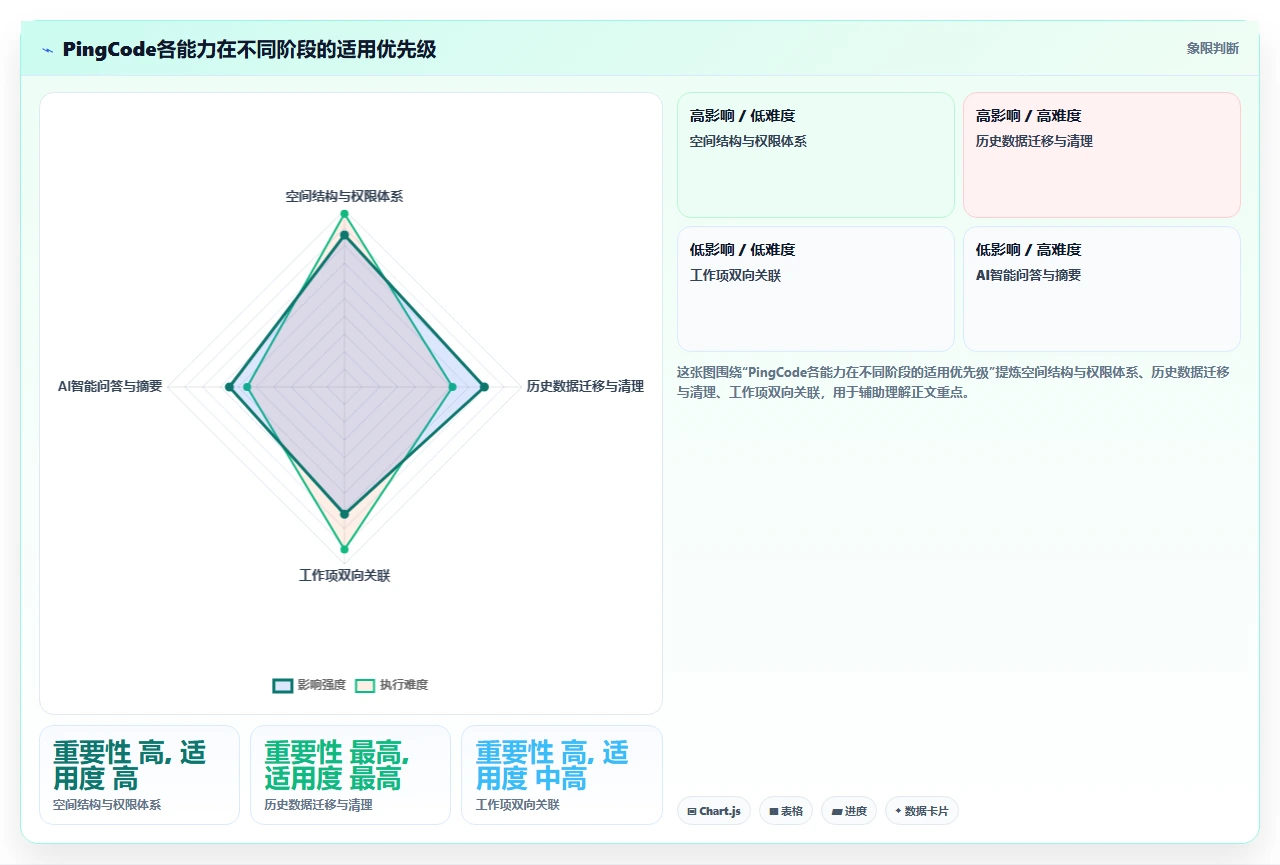Viewport: 1280px width, 865px height.
Task: Select the 高影响 / 低难度 quadrant card
Action: click(816, 155)
